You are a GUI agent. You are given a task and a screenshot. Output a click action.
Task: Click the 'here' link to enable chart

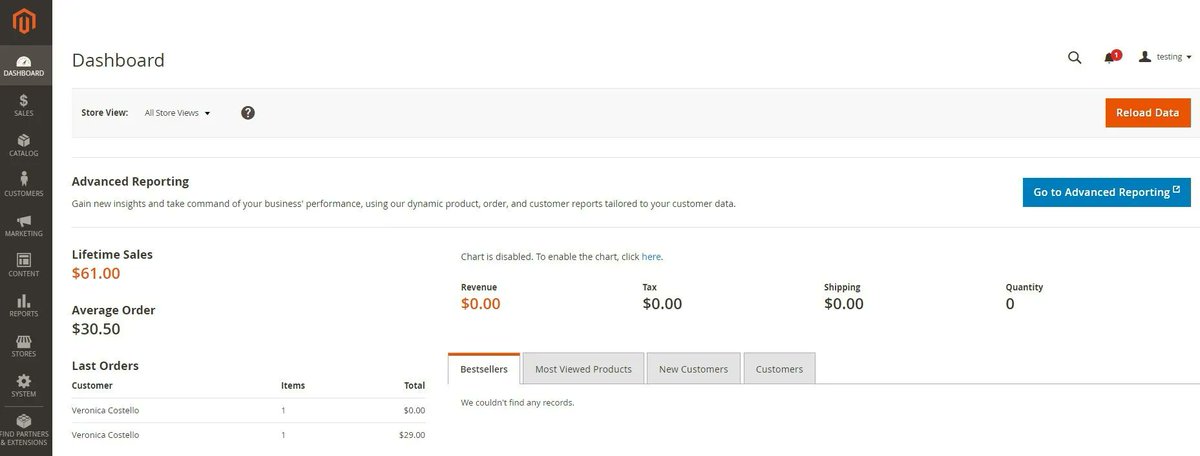(651, 257)
